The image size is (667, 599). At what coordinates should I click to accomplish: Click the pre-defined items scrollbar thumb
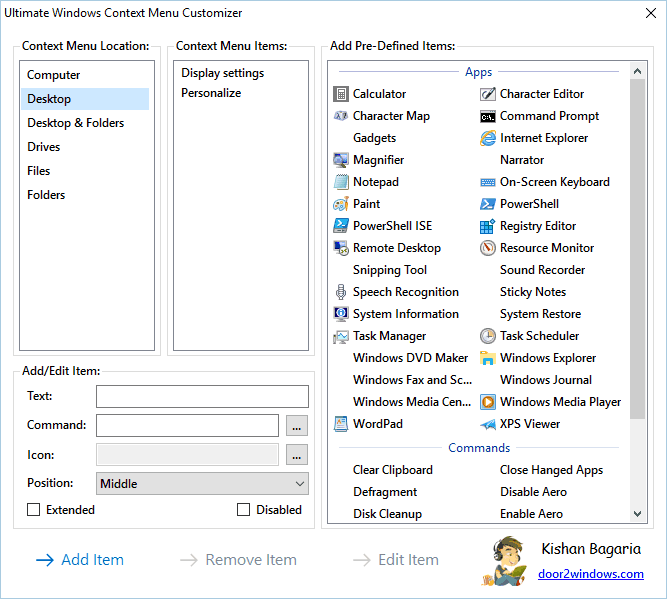(x=637, y=249)
